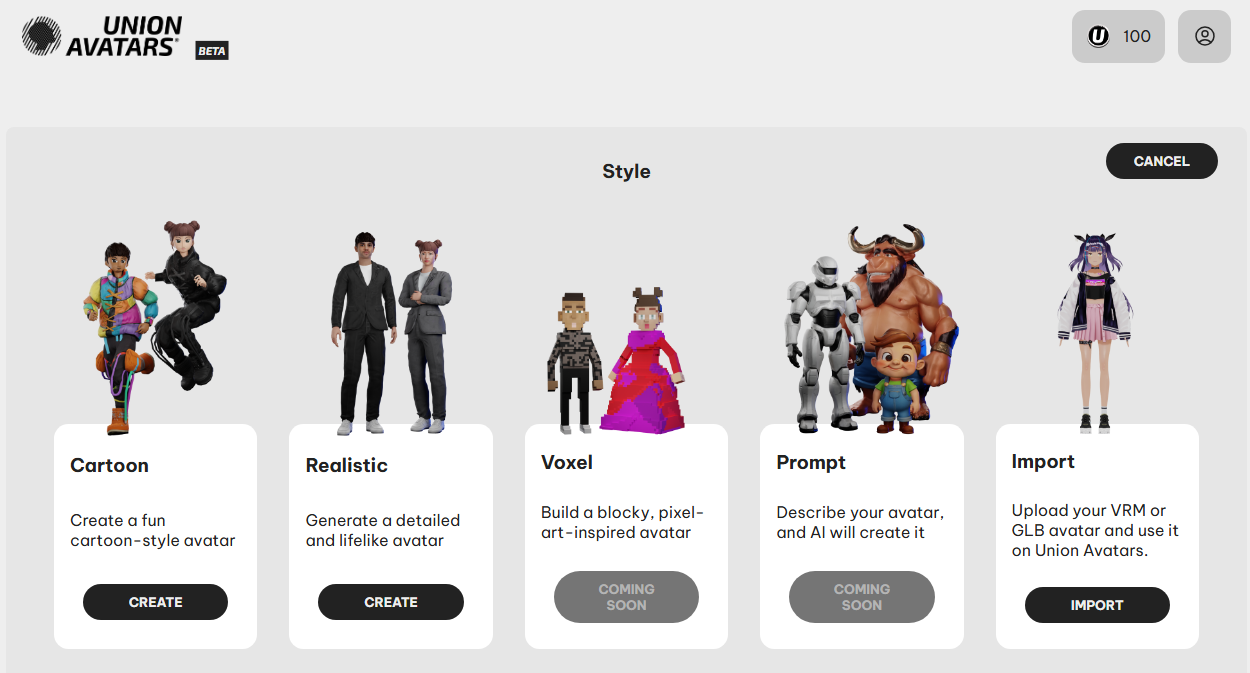This screenshot has width=1250, height=673.
Task: Cancel the style selection
Action: (1162, 161)
